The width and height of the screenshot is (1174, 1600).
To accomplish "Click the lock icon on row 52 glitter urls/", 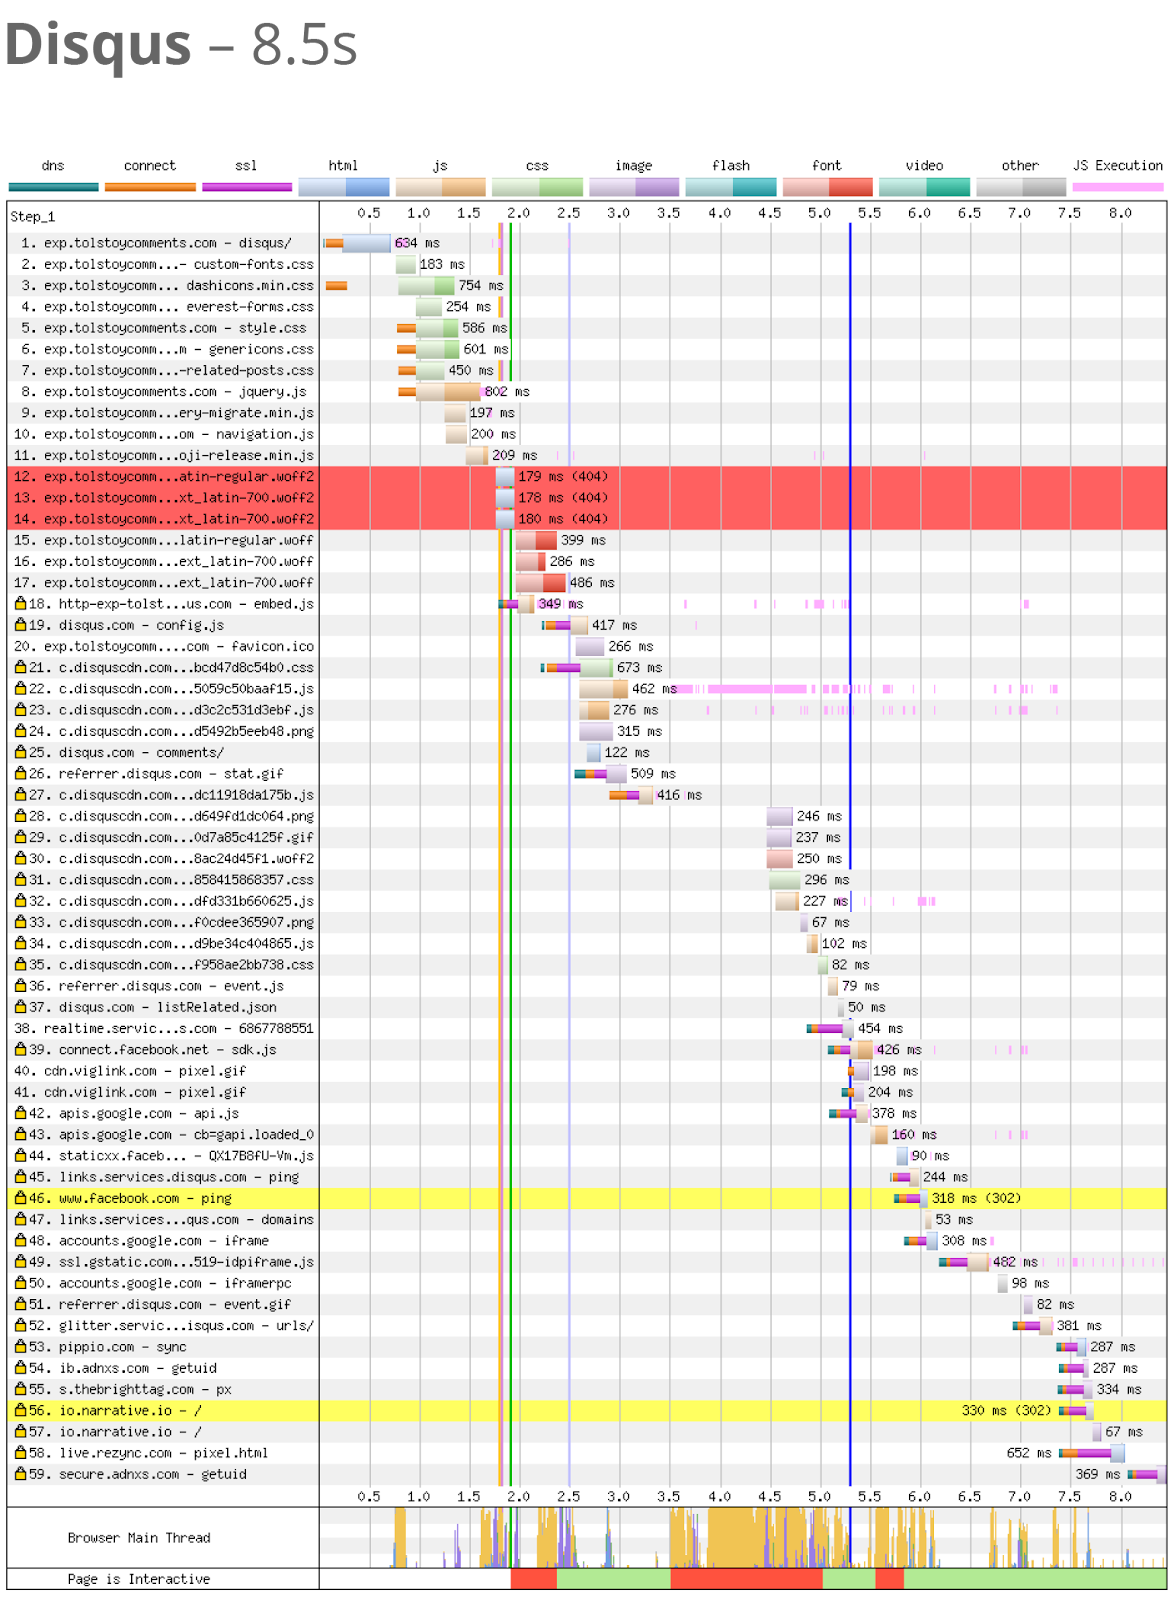I will click(20, 1325).
